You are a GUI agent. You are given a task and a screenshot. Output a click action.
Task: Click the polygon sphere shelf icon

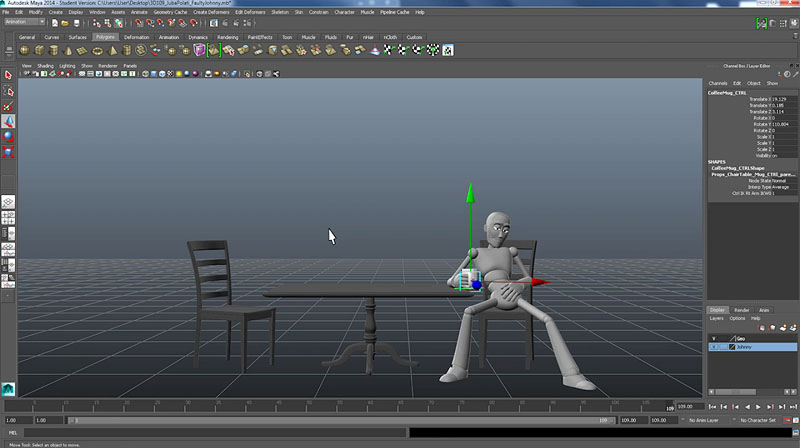pyautogui.click(x=25, y=50)
